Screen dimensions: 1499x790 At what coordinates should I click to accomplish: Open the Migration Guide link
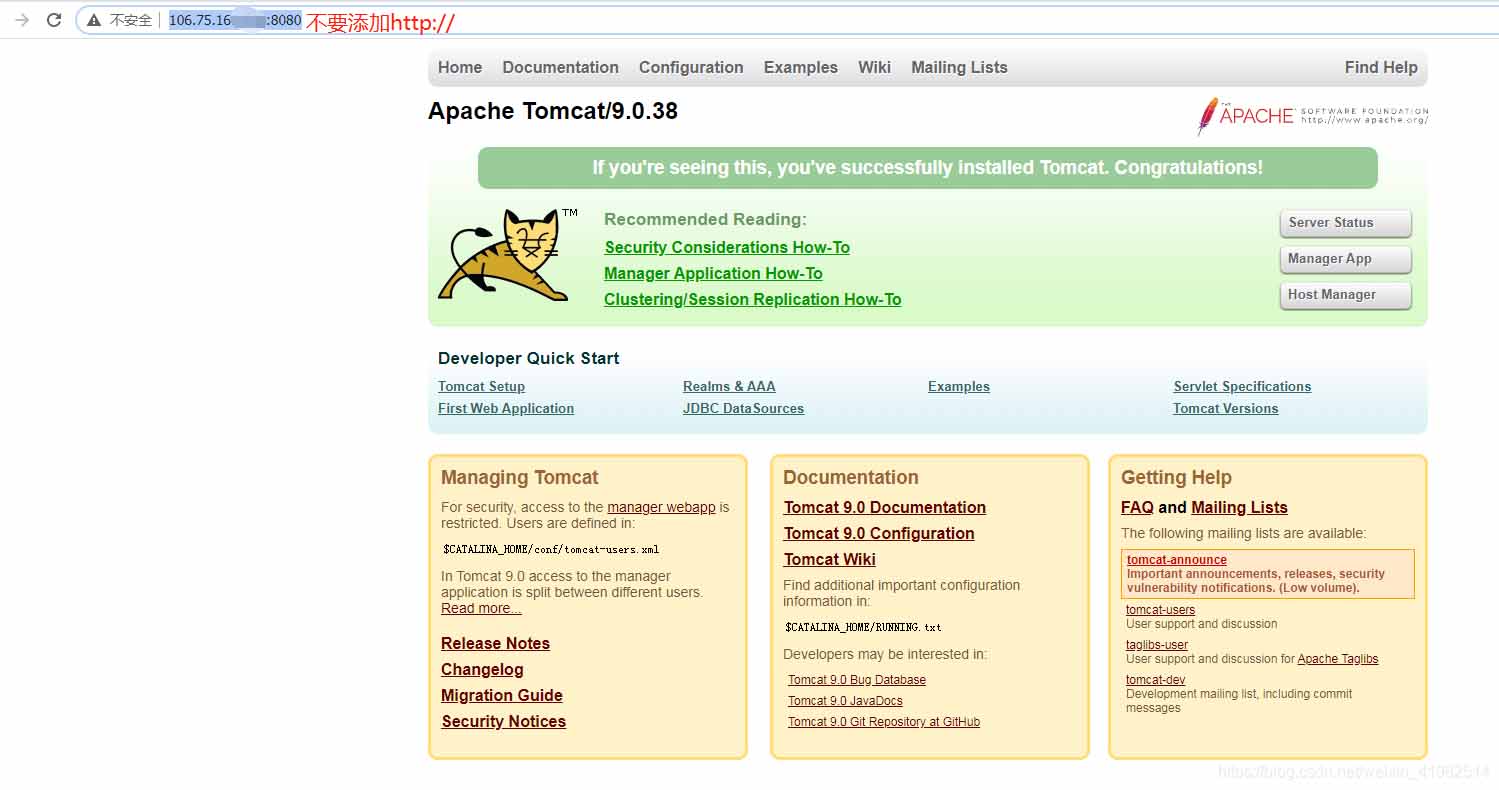(501, 695)
